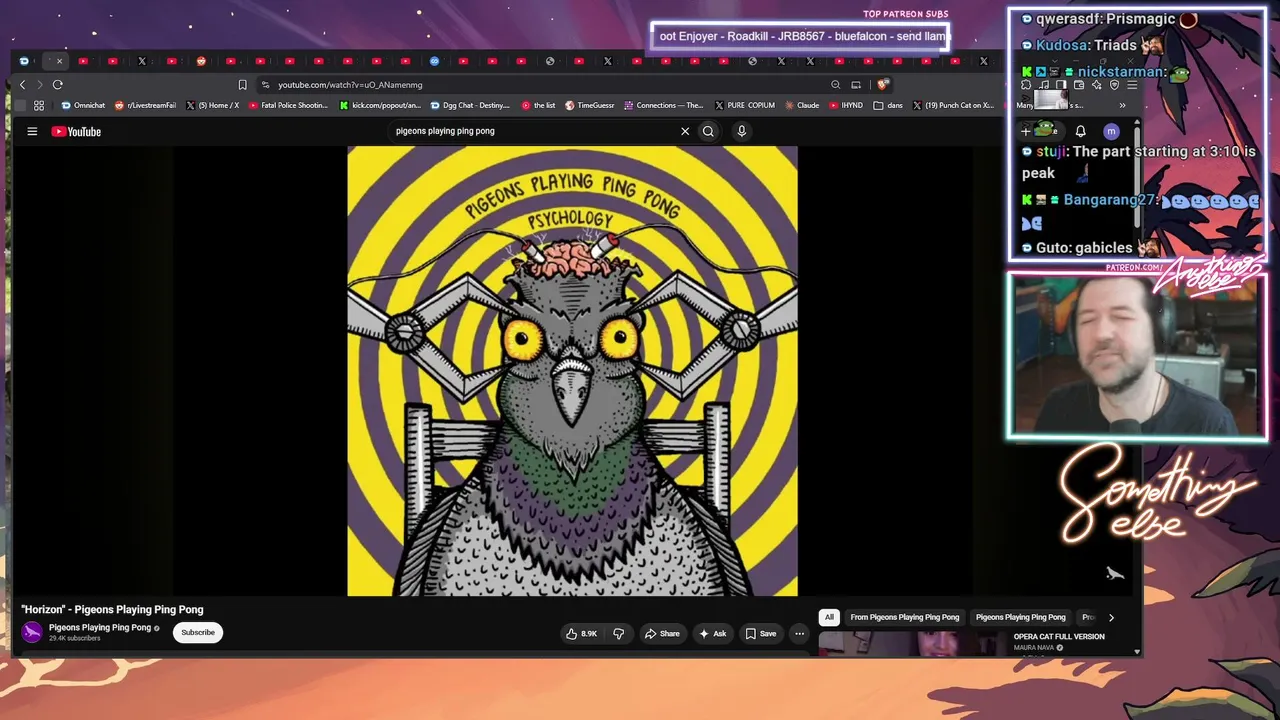This screenshot has width=1280, height=720.
Task: Open the browser wallet icon
Action: tap(1079, 85)
